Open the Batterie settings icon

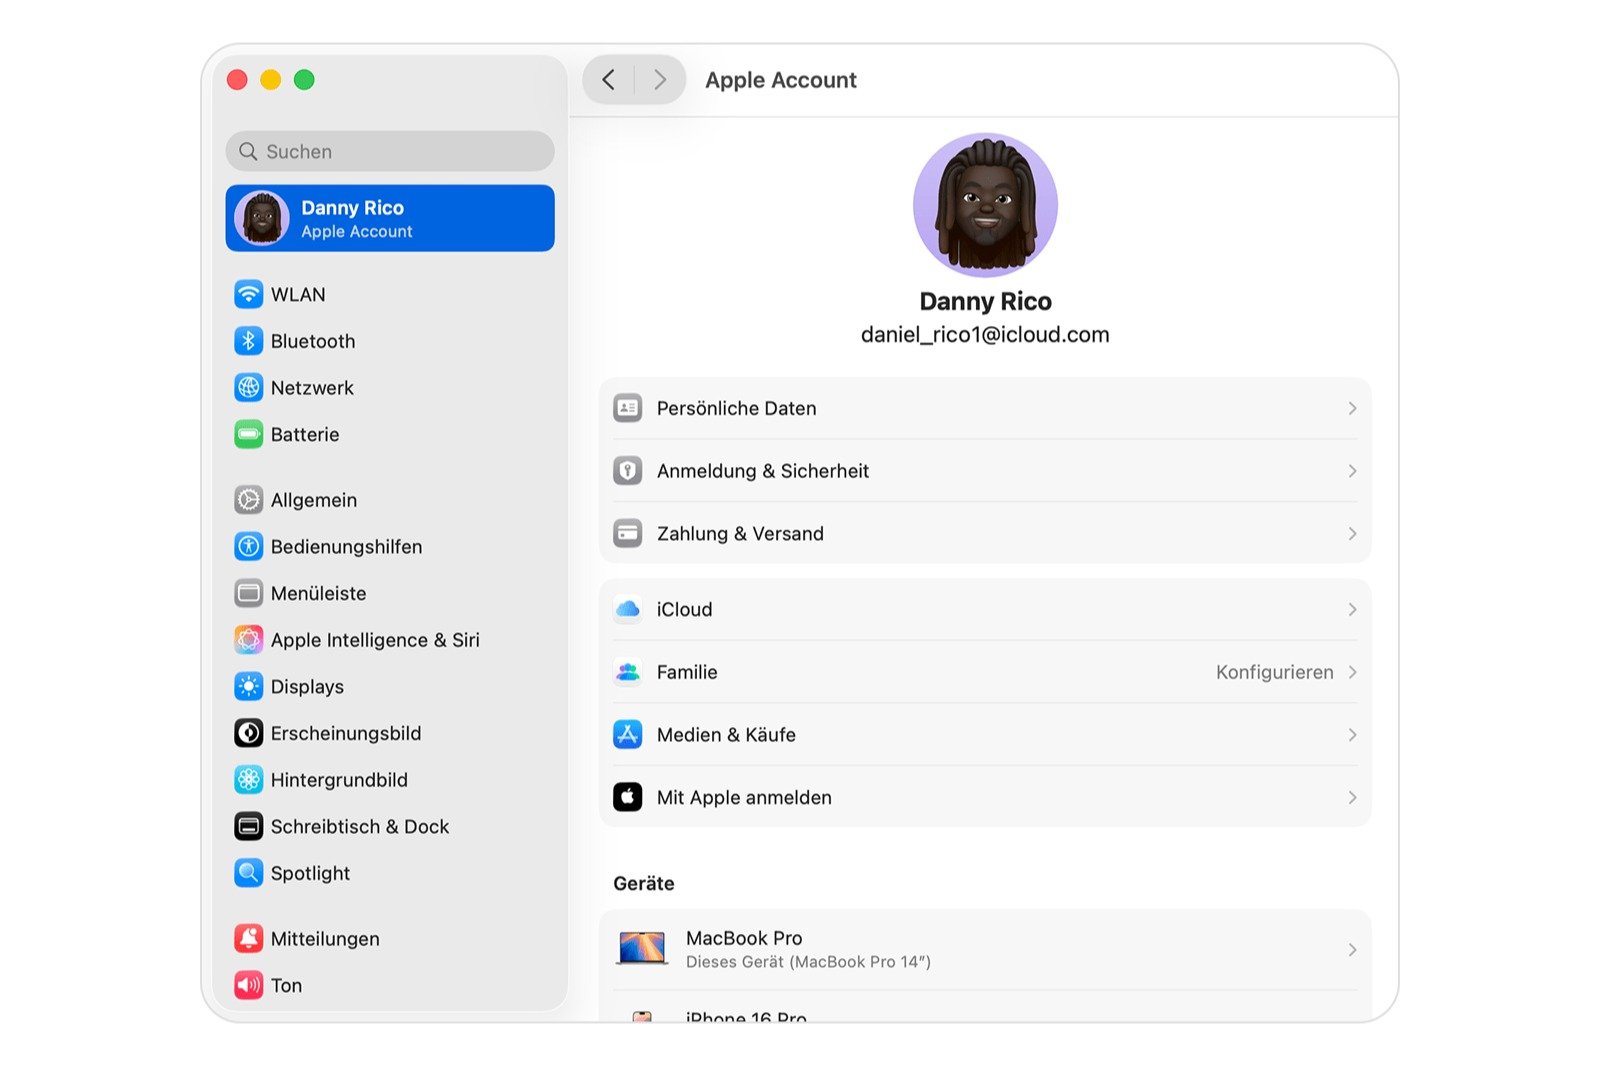click(x=248, y=434)
